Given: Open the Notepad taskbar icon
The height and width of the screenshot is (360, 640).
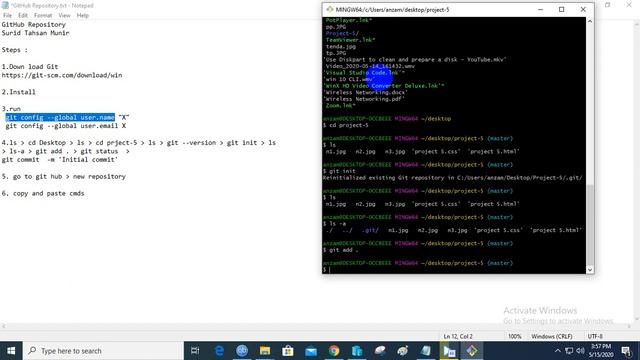Looking at the screenshot, I should [x=426, y=351].
